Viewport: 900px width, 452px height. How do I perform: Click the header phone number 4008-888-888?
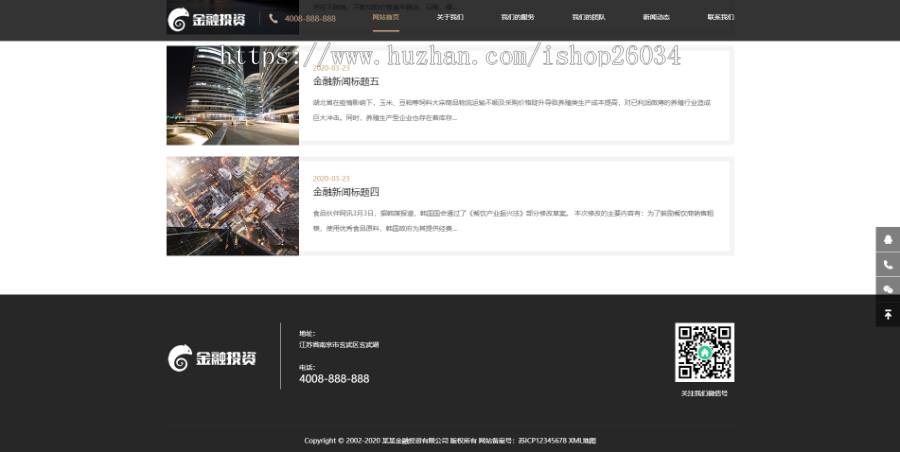(x=310, y=18)
